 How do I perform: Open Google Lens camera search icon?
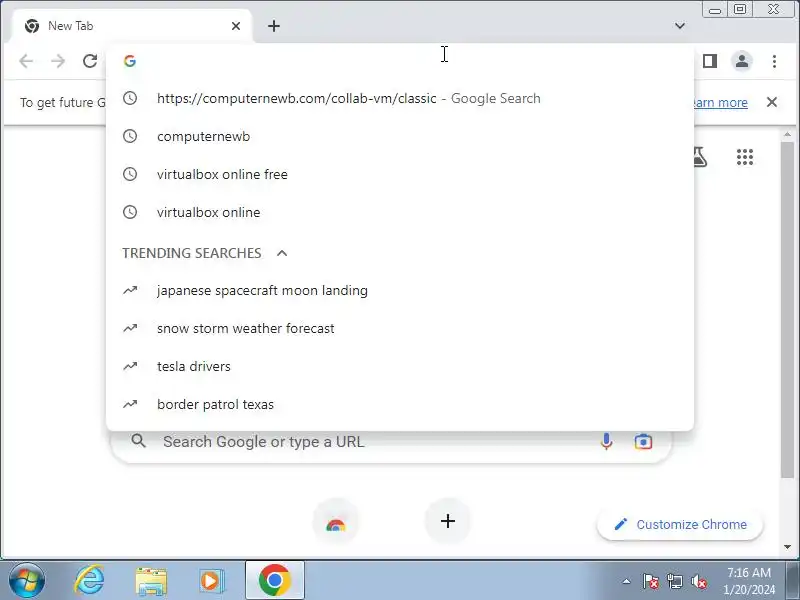[643, 441]
